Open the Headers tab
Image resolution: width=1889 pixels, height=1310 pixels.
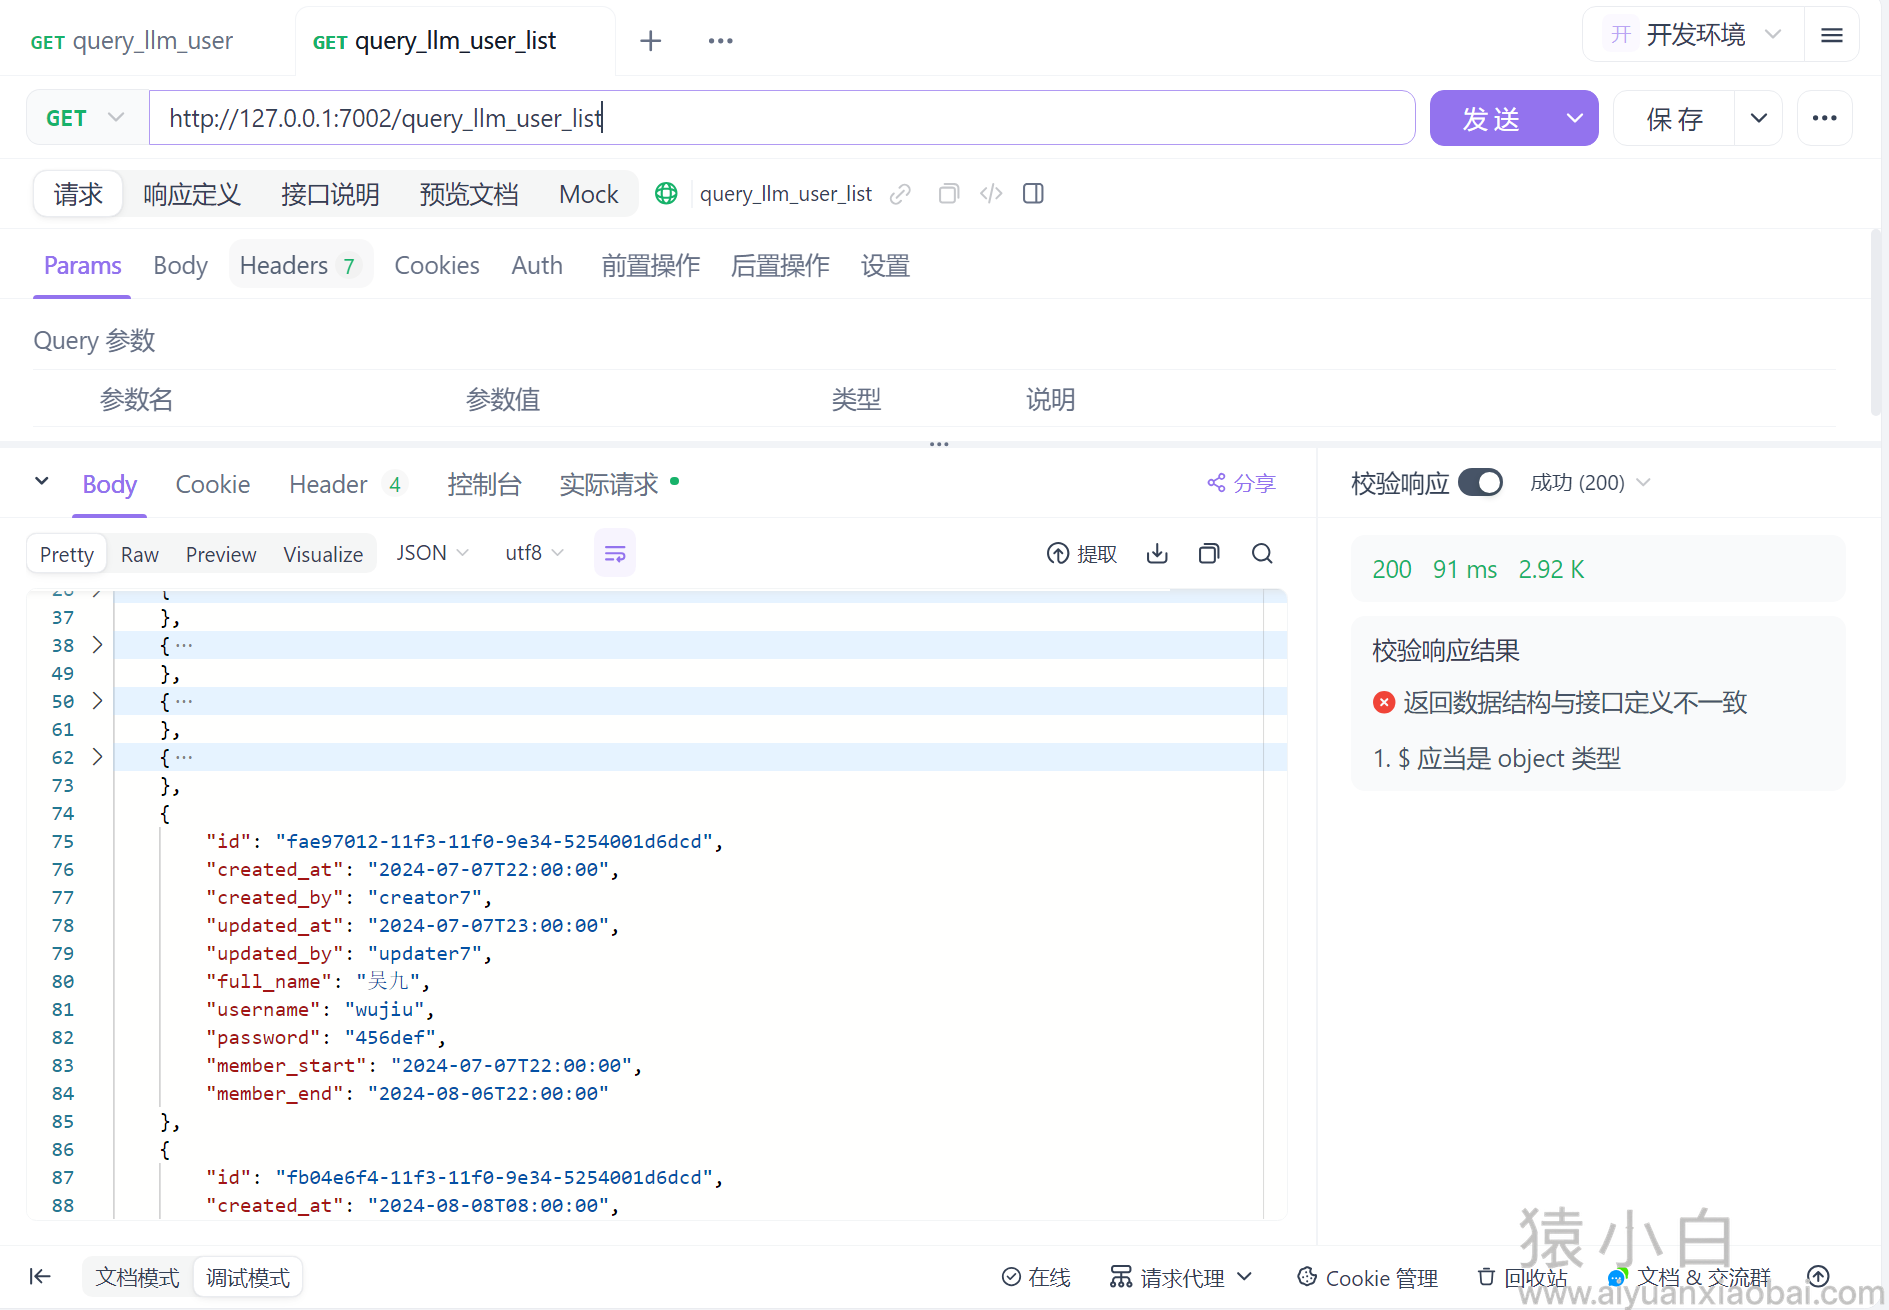(297, 266)
